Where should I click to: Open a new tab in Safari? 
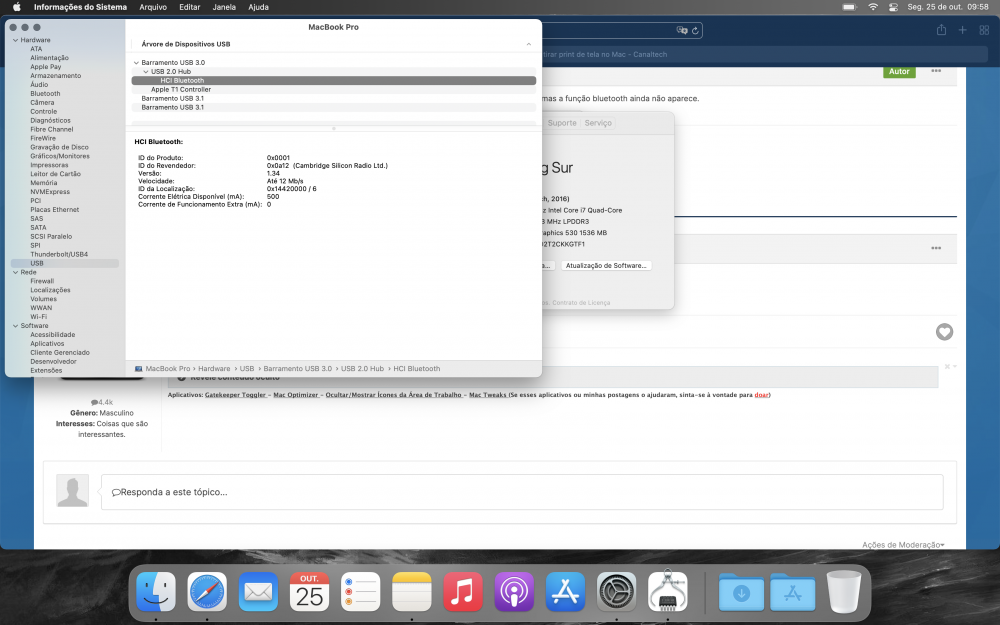[x=962, y=30]
